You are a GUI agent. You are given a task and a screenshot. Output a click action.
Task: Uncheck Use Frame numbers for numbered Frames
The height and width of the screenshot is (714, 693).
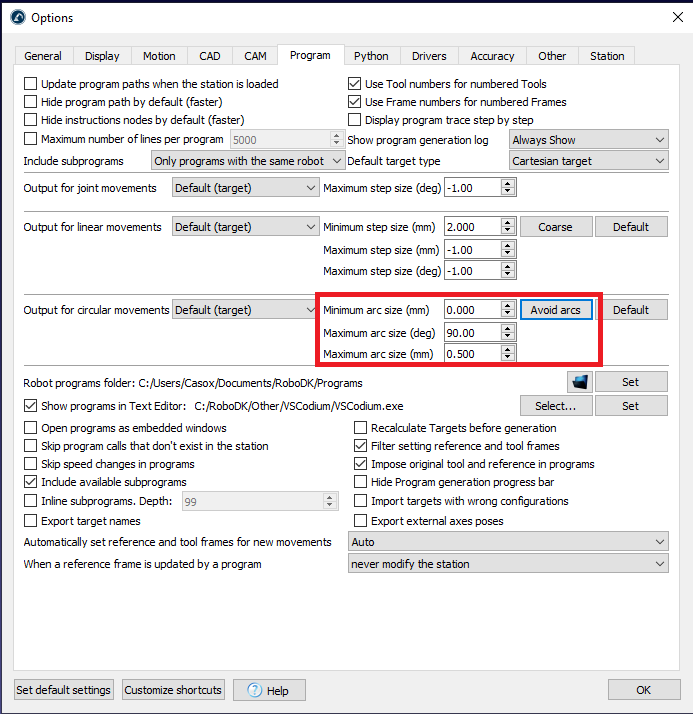(354, 102)
